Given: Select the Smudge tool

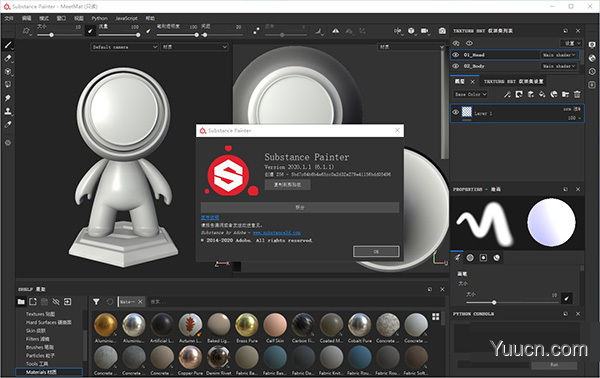Looking at the screenshot, I should [x=8, y=98].
